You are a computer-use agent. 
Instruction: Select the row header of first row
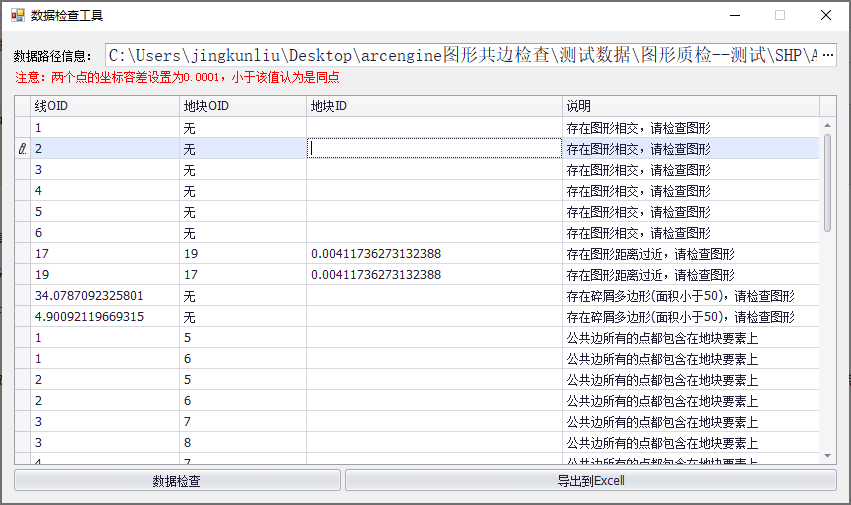22,128
